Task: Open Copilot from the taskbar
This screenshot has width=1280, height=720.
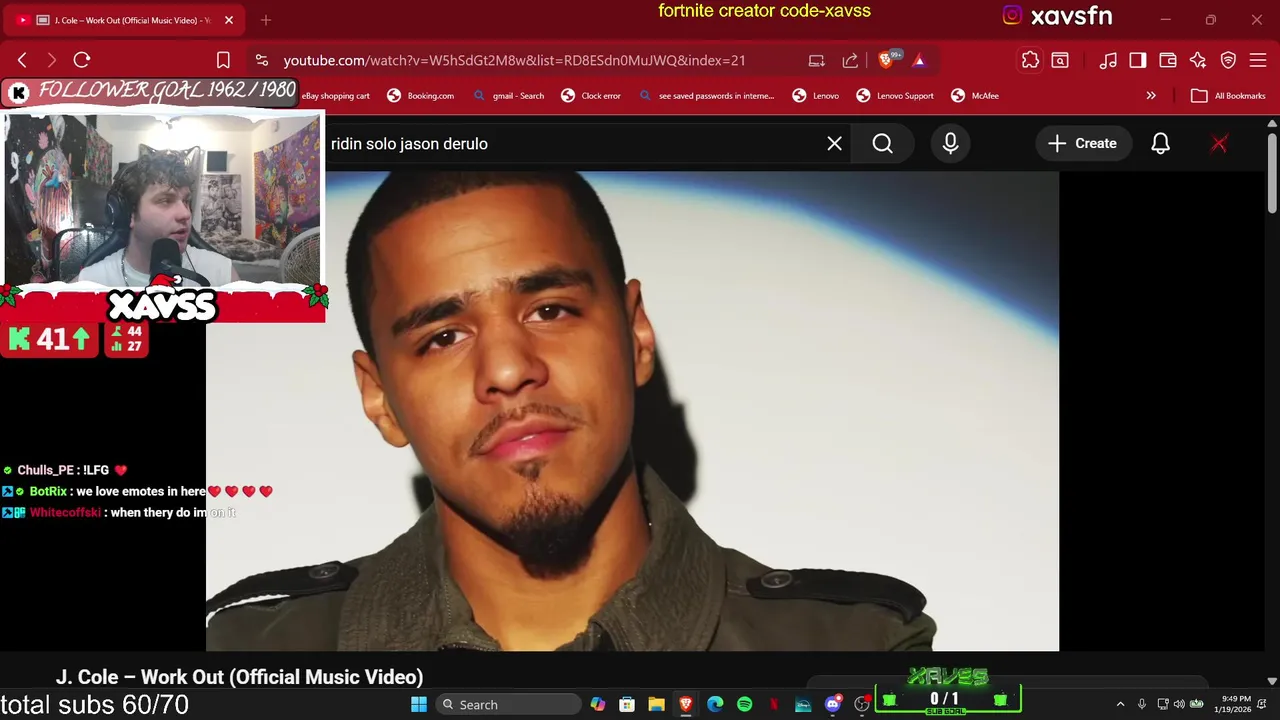Action: pyautogui.click(x=597, y=705)
